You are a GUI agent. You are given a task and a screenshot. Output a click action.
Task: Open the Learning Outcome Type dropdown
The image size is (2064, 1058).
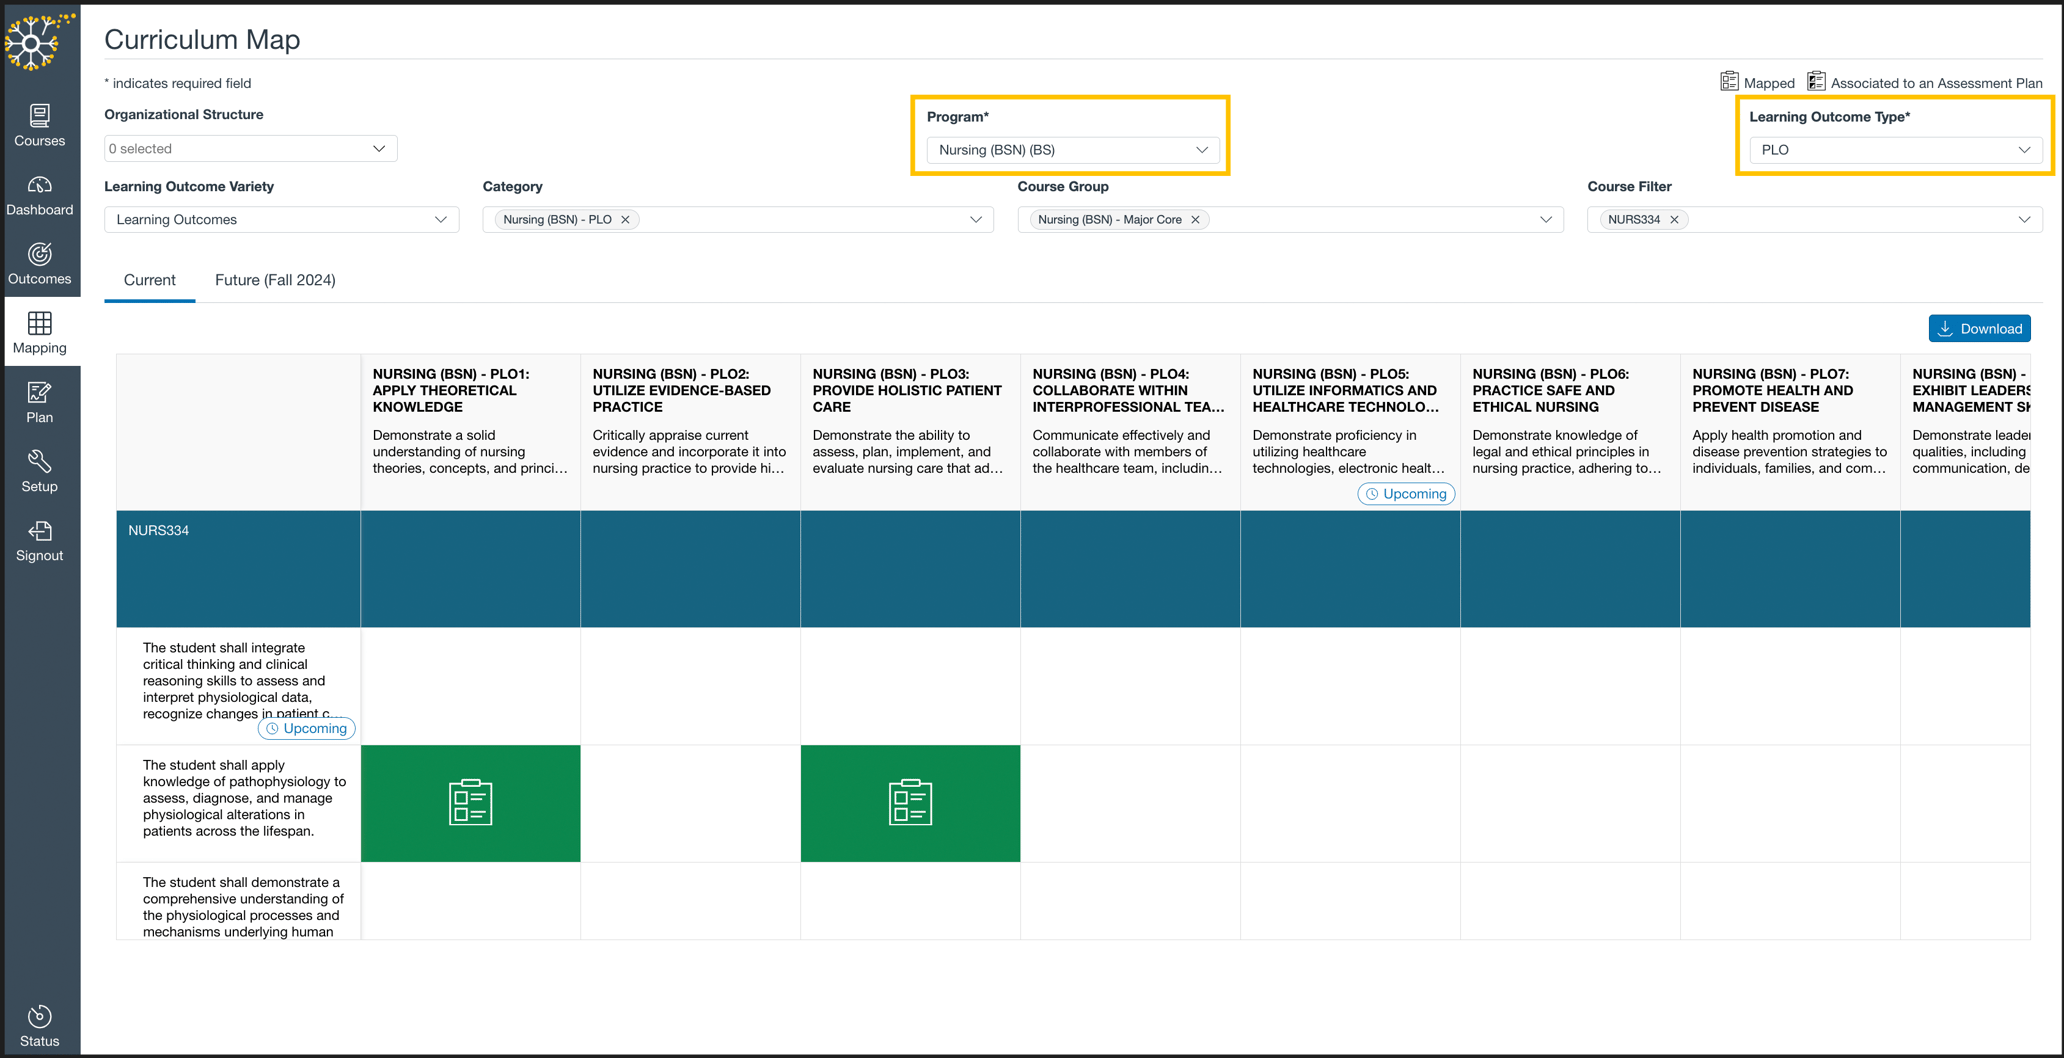pyautogui.click(x=1894, y=149)
